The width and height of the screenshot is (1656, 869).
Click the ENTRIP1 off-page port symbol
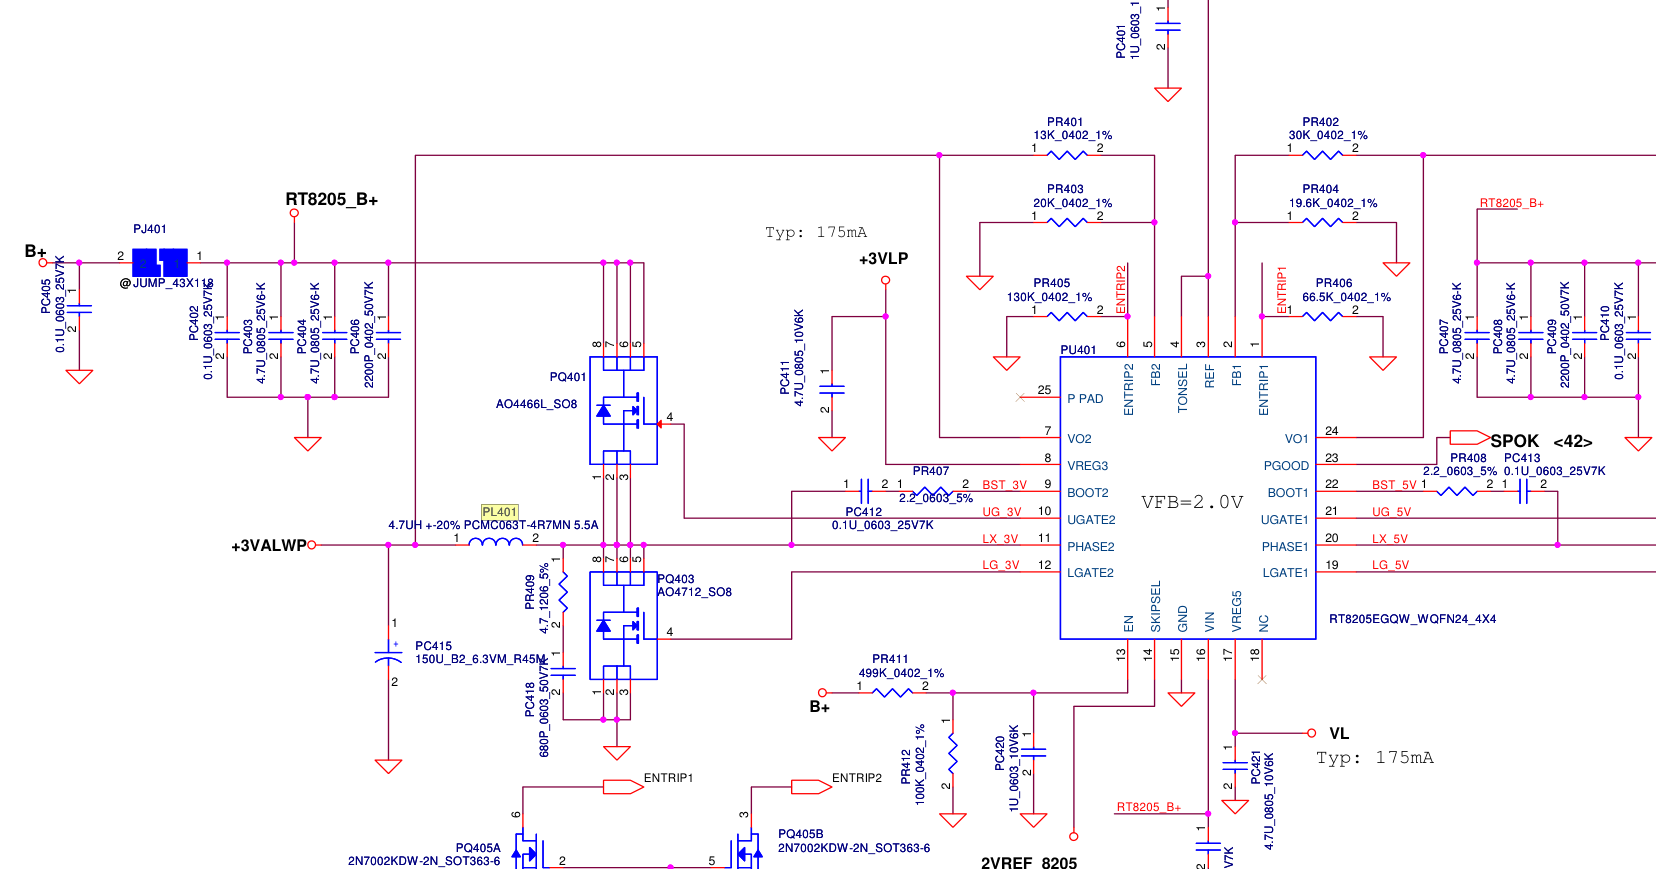(x=623, y=787)
